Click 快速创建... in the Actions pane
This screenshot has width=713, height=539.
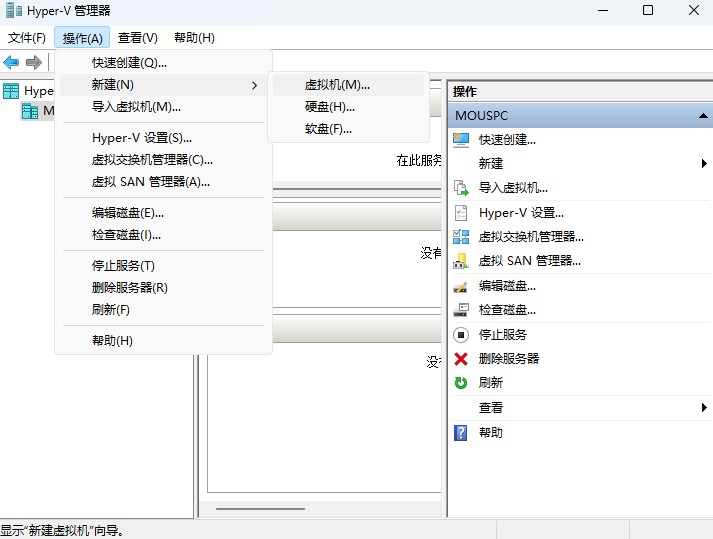pos(507,140)
